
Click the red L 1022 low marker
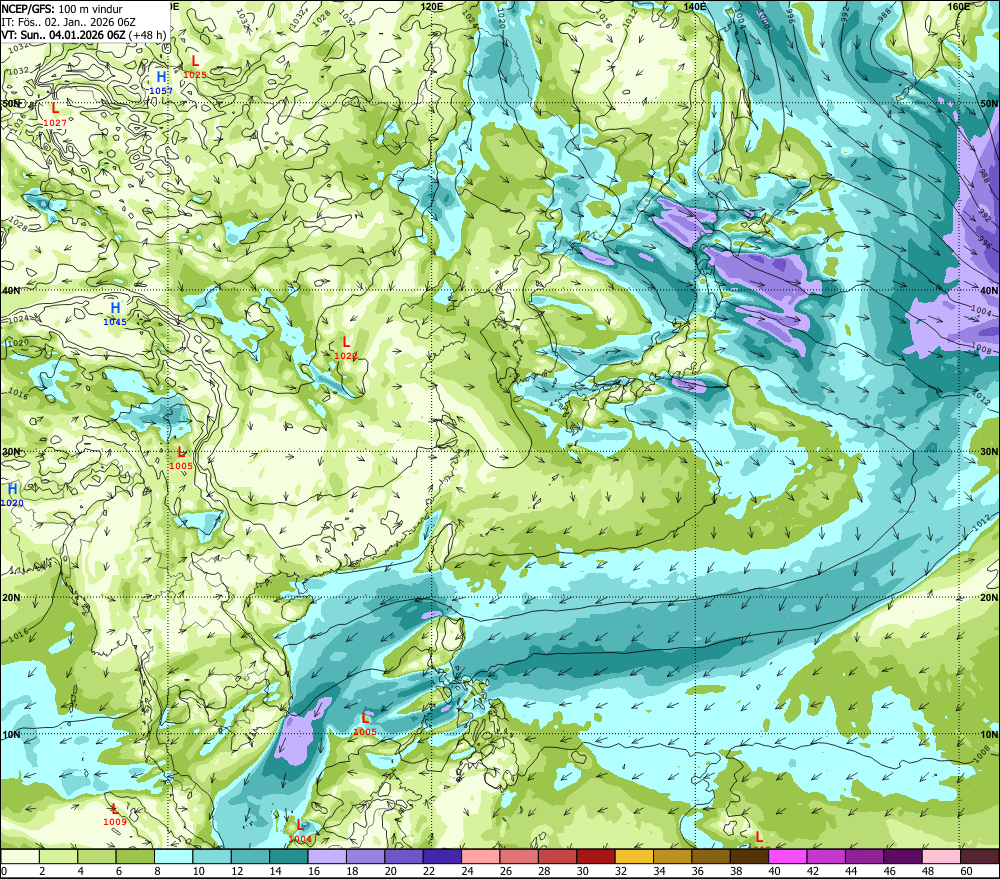(x=346, y=348)
